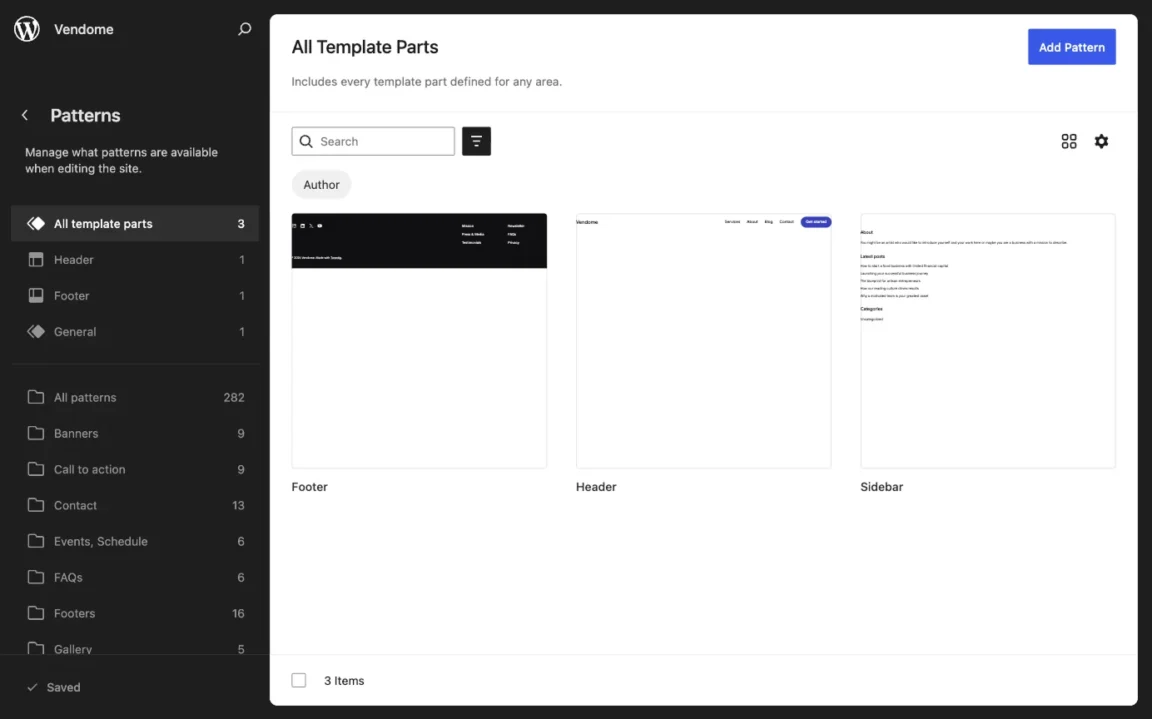The width and height of the screenshot is (1152, 719).
Task: Remove the Author filter token
Action: [x=321, y=184]
